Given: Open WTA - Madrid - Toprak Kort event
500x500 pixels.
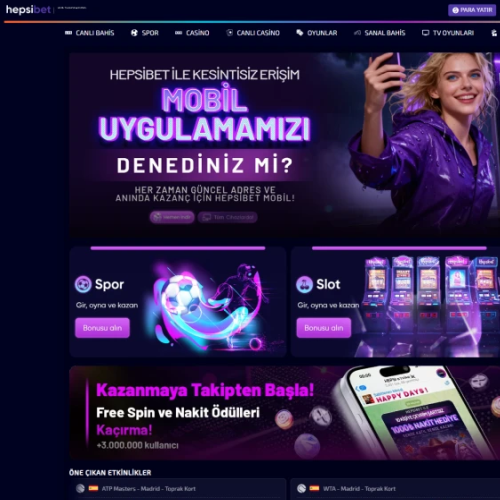Looking at the screenshot, I should 395,489.
